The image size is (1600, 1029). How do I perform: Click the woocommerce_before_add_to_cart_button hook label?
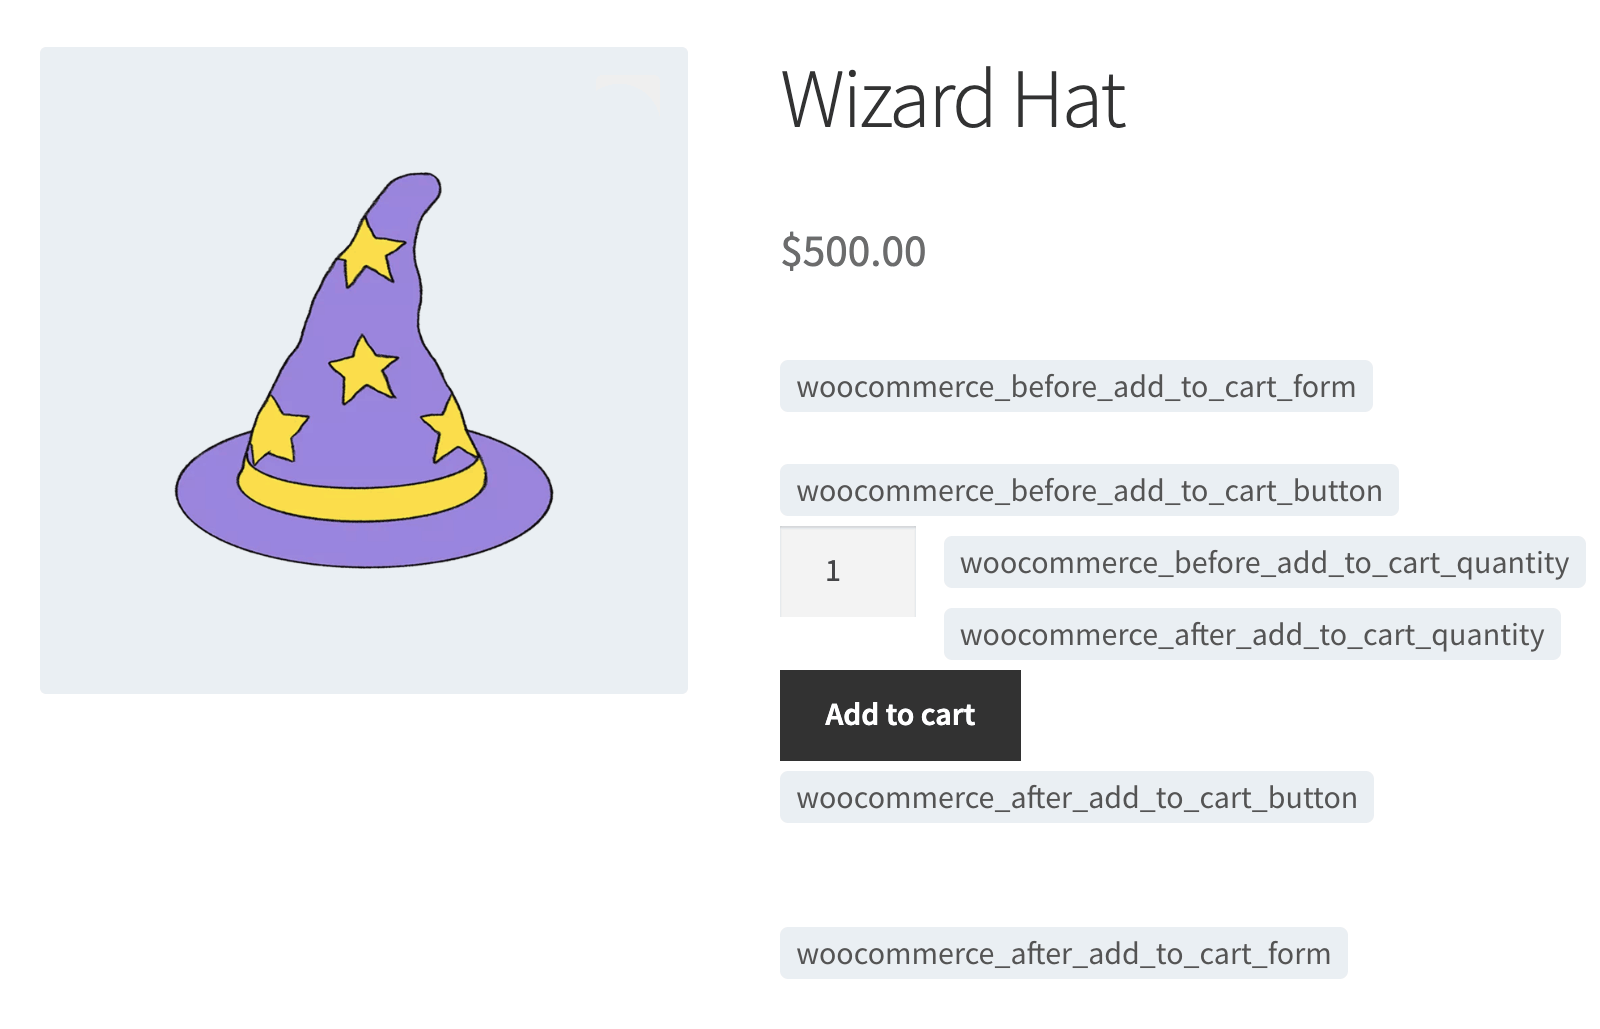click(1089, 490)
